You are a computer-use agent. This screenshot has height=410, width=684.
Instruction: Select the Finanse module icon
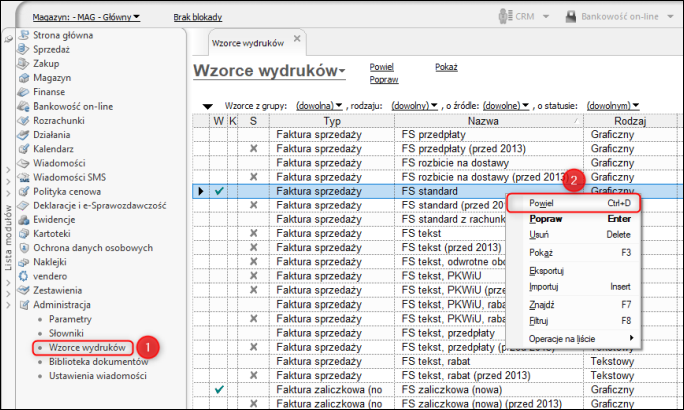(24, 92)
